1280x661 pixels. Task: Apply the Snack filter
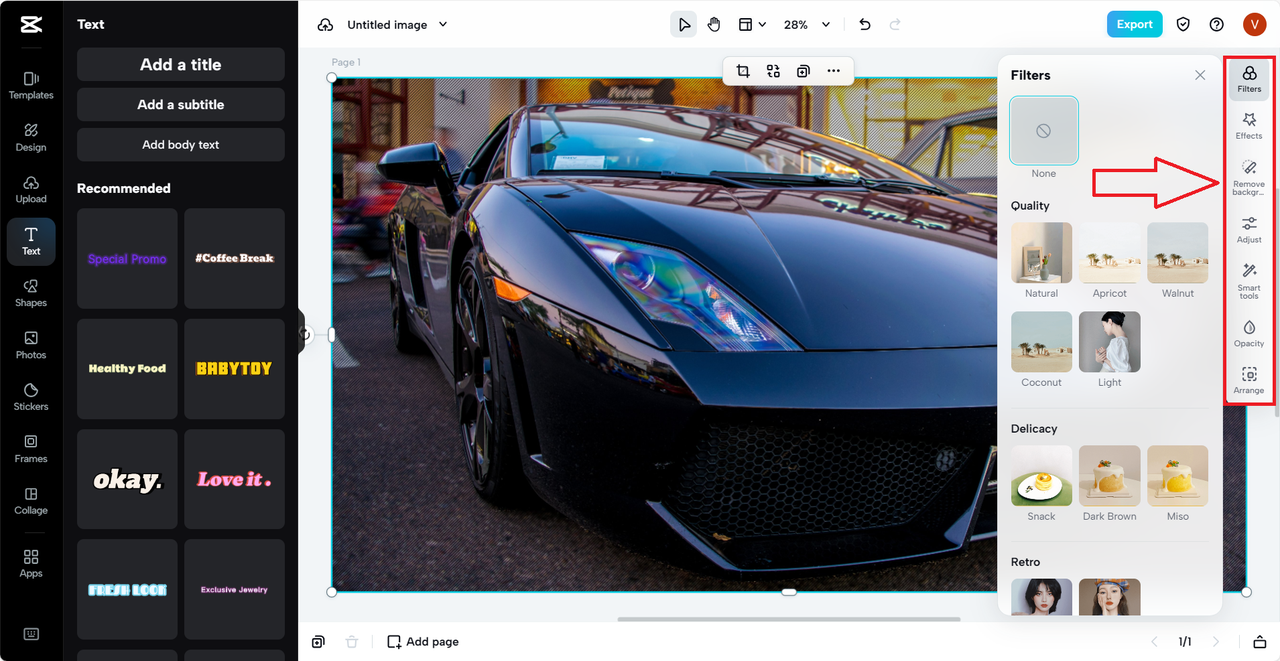[x=1041, y=476]
